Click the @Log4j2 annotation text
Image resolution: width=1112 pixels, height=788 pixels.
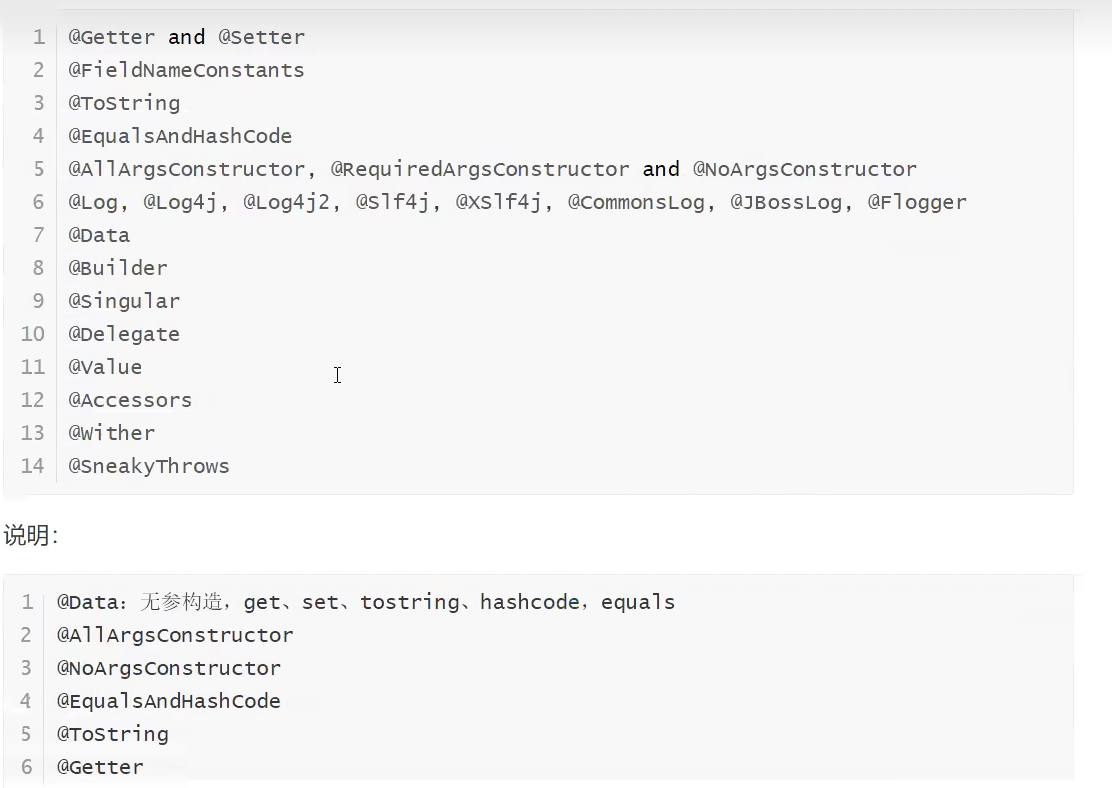[292, 202]
